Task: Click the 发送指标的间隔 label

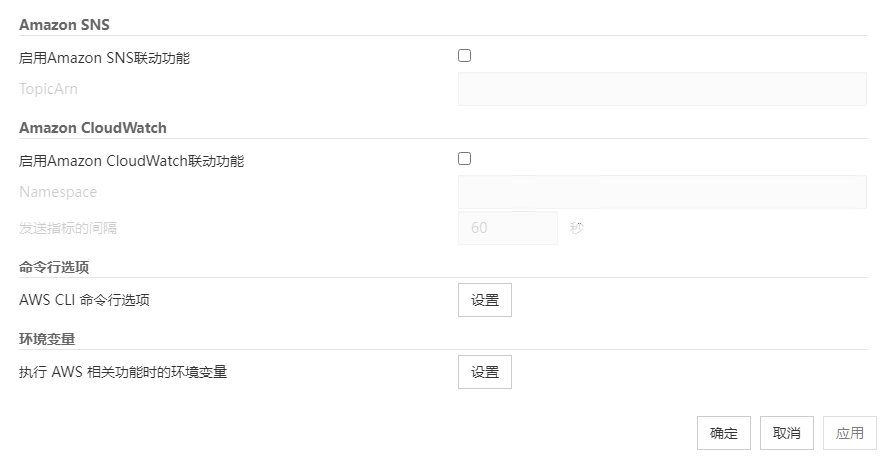Action: [x=68, y=228]
